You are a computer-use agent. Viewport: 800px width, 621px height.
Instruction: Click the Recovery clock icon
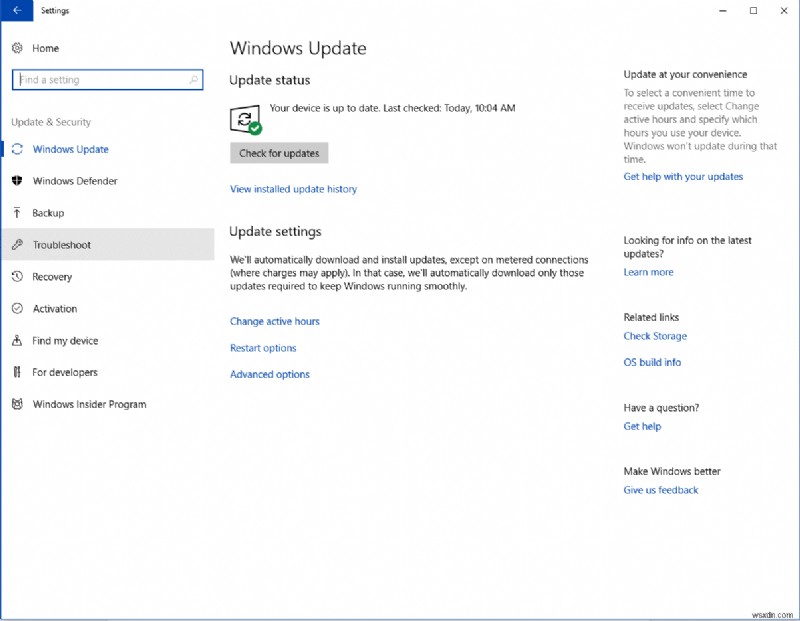(x=17, y=277)
